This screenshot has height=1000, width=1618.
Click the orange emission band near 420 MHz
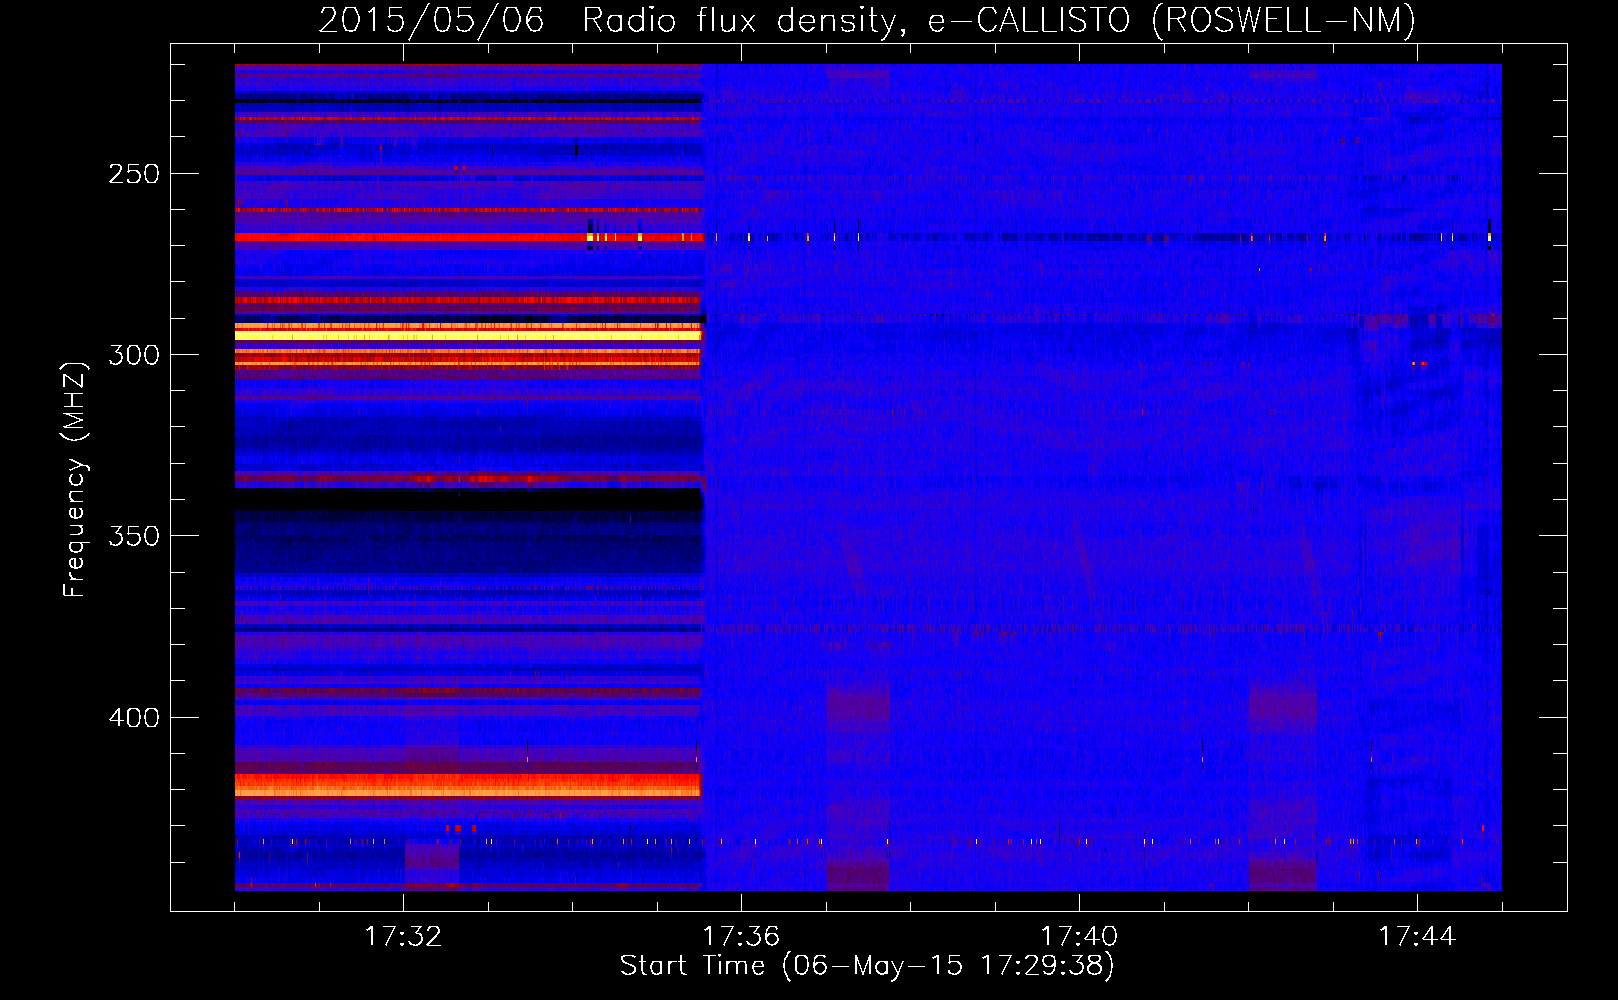(468, 785)
